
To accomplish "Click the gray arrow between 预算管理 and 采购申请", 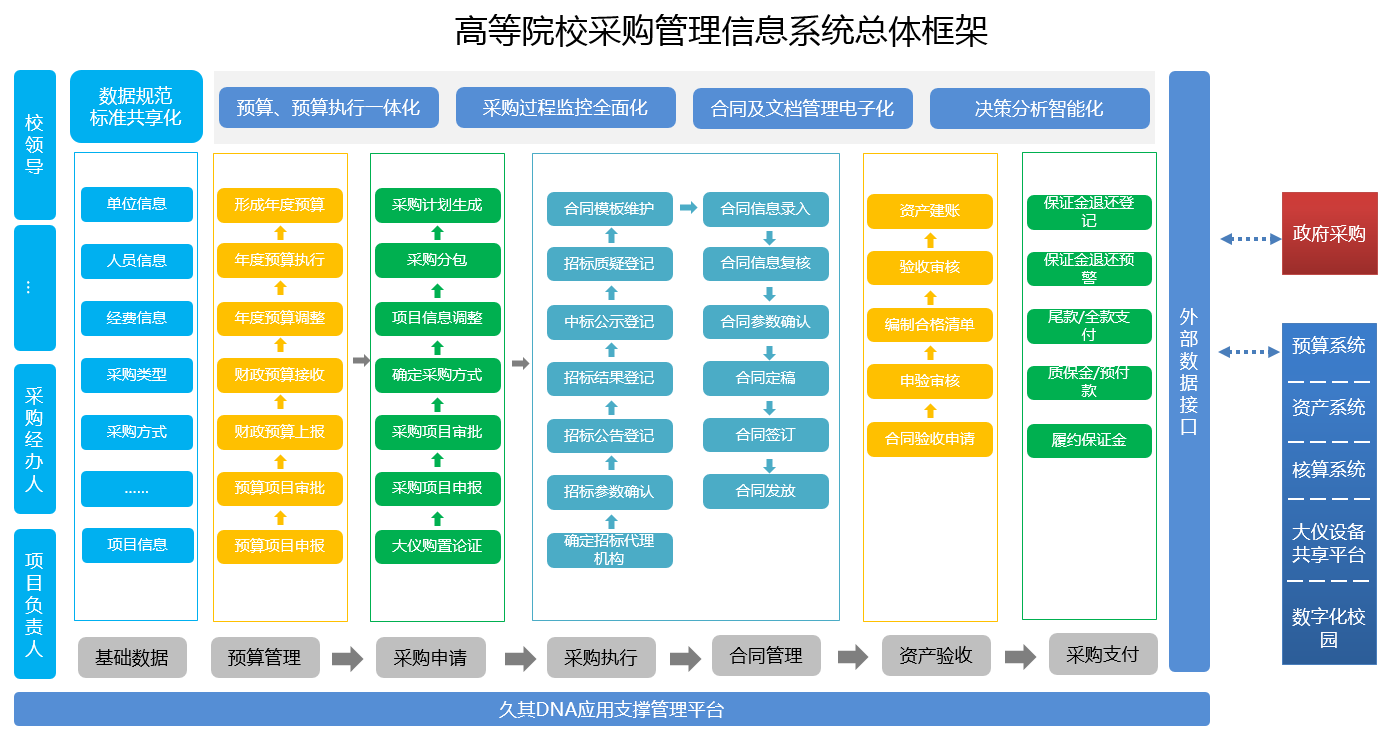I will pos(347,658).
